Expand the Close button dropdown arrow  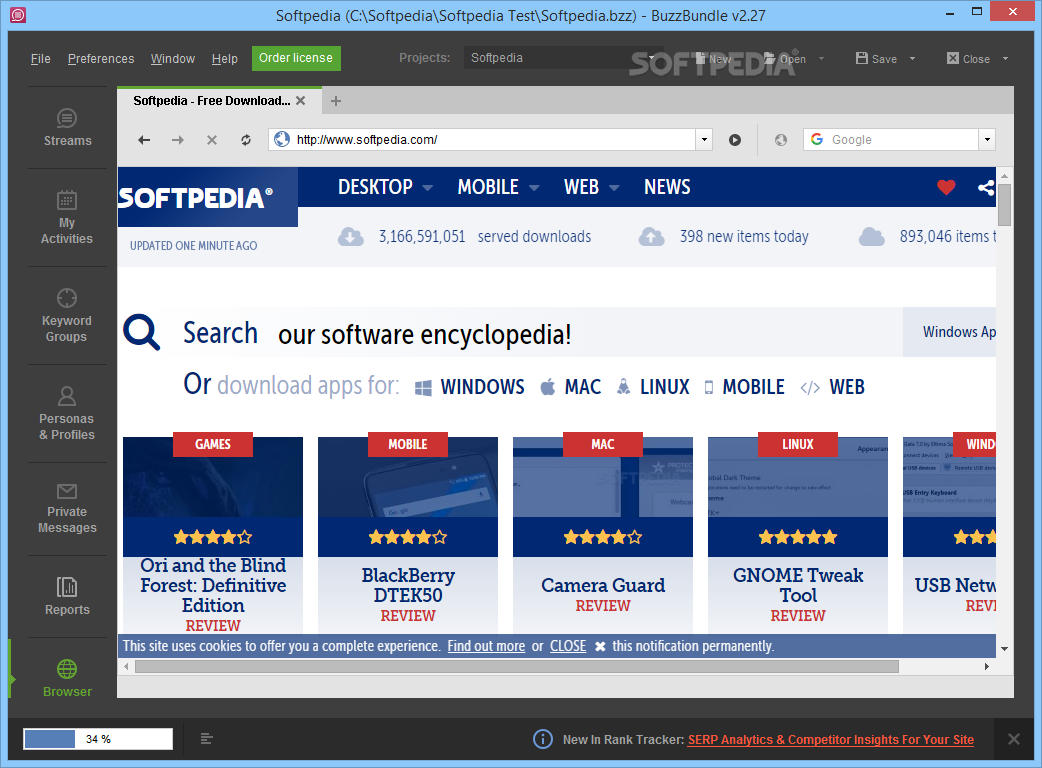(x=1005, y=58)
